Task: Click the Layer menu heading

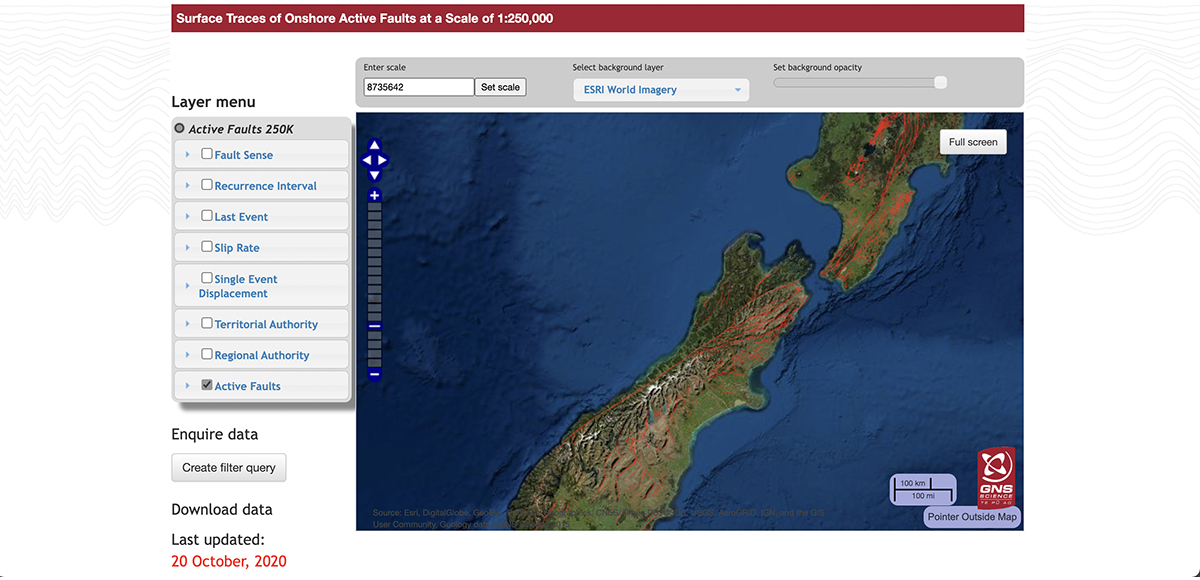Action: (x=213, y=102)
